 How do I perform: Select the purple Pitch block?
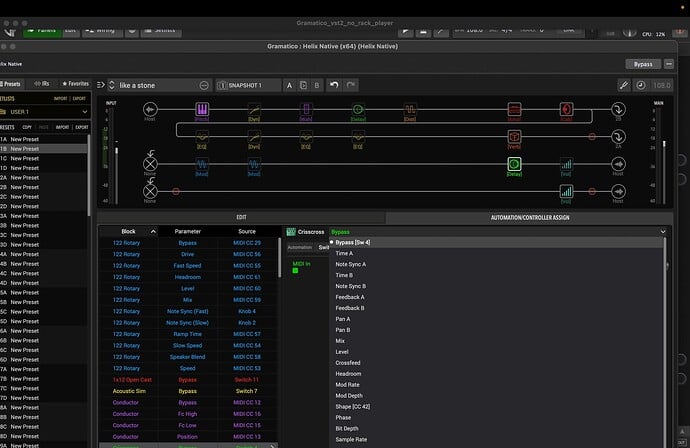202,109
